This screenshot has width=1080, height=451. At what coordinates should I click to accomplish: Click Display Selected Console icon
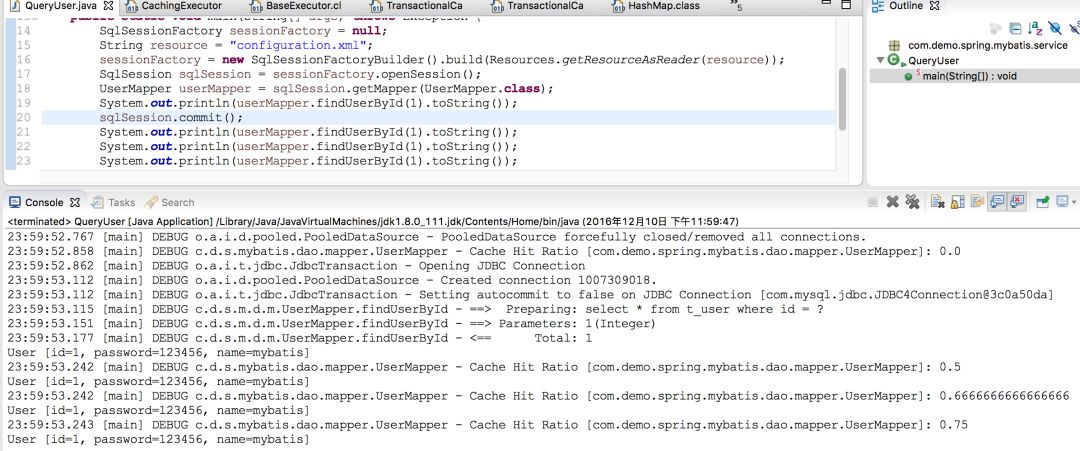(x=1063, y=202)
